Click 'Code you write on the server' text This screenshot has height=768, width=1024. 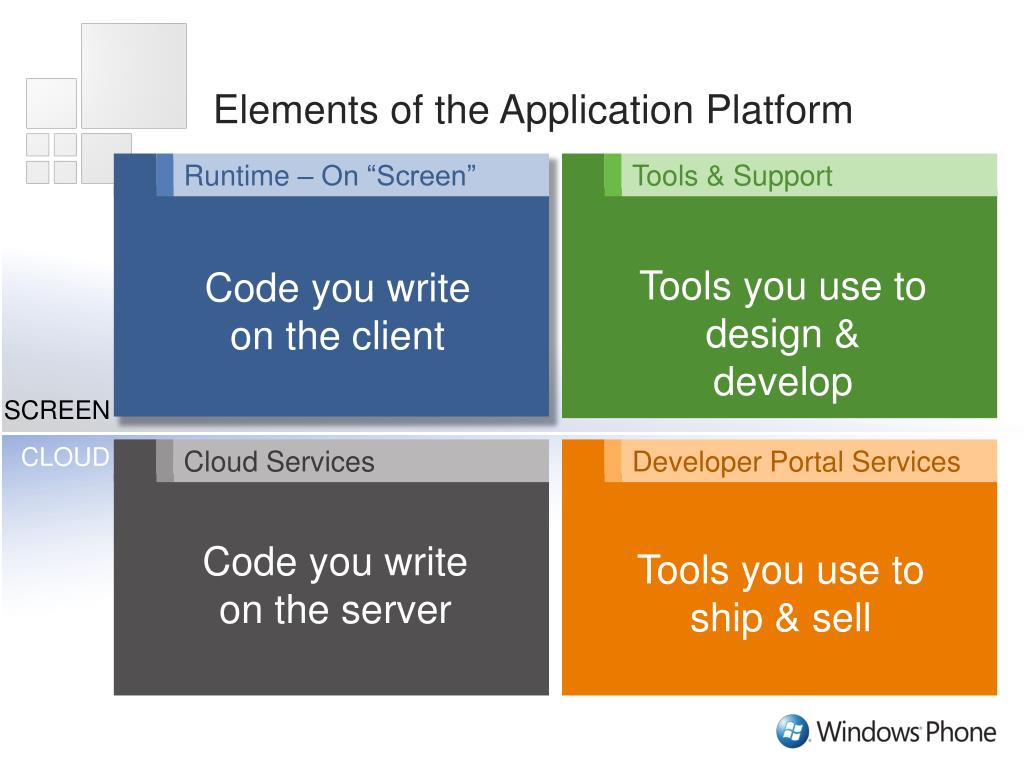pyautogui.click(x=335, y=586)
